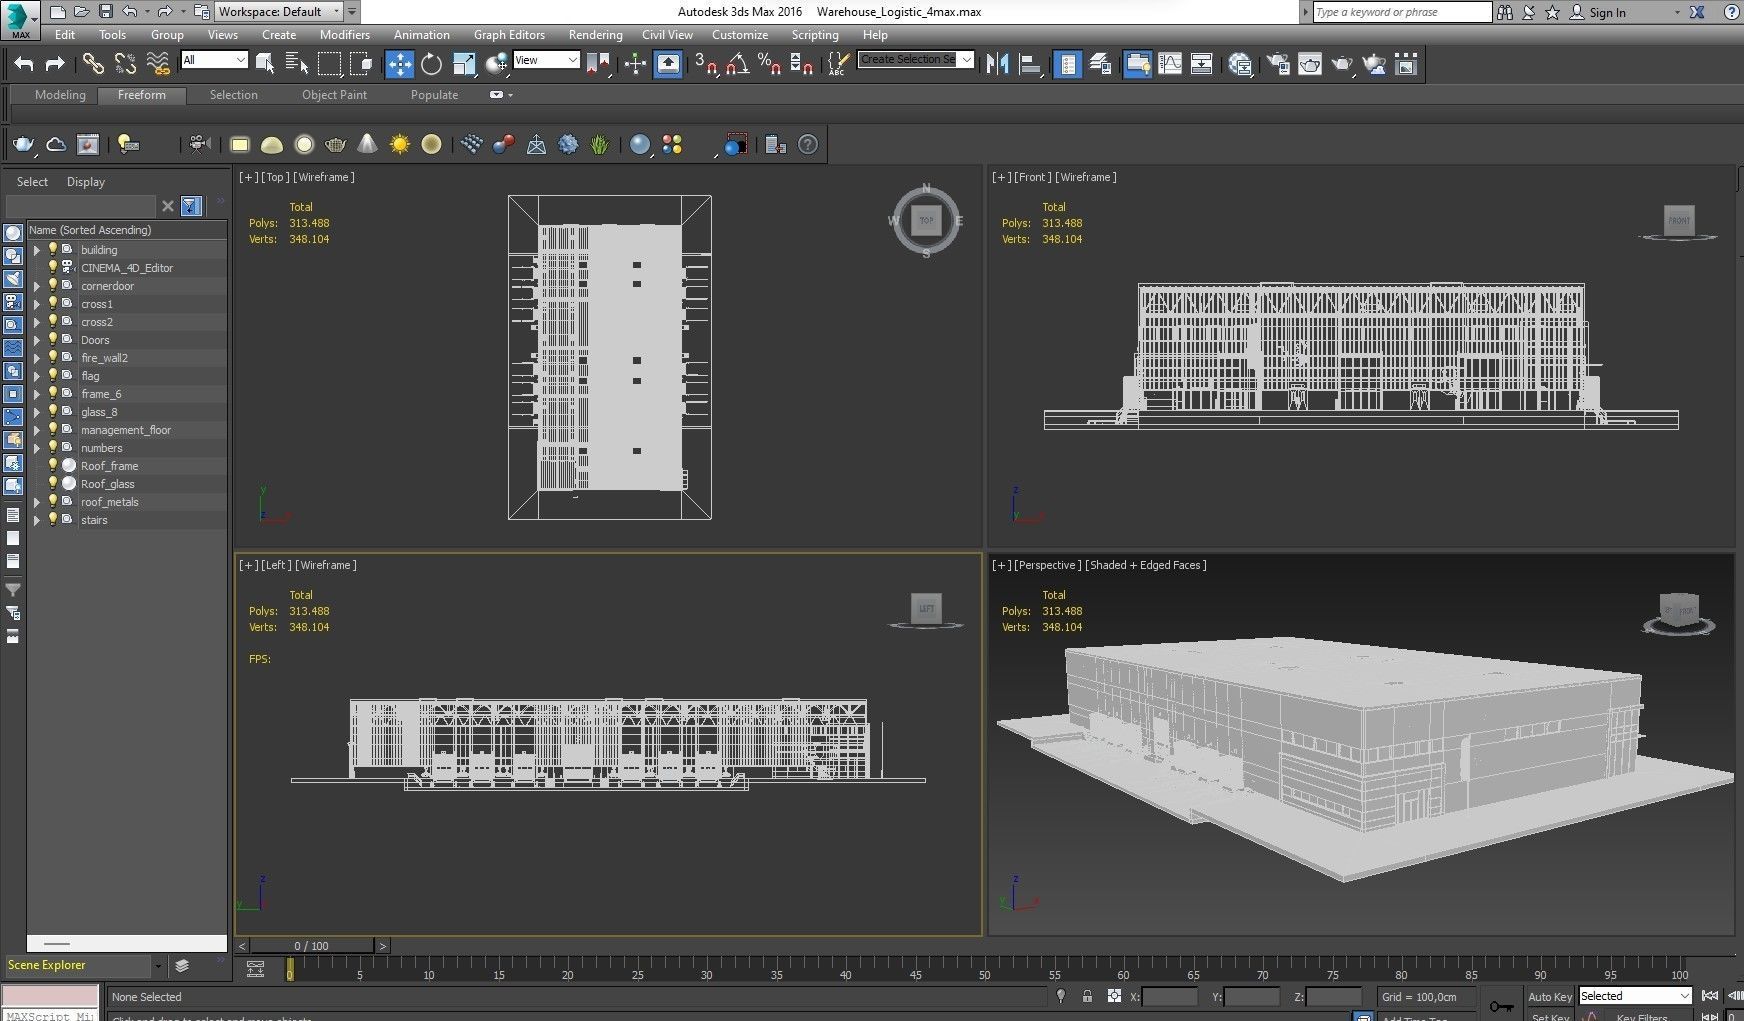The width and height of the screenshot is (1744, 1021).
Task: Step time slider forward with right arrow
Action: pos(382,945)
